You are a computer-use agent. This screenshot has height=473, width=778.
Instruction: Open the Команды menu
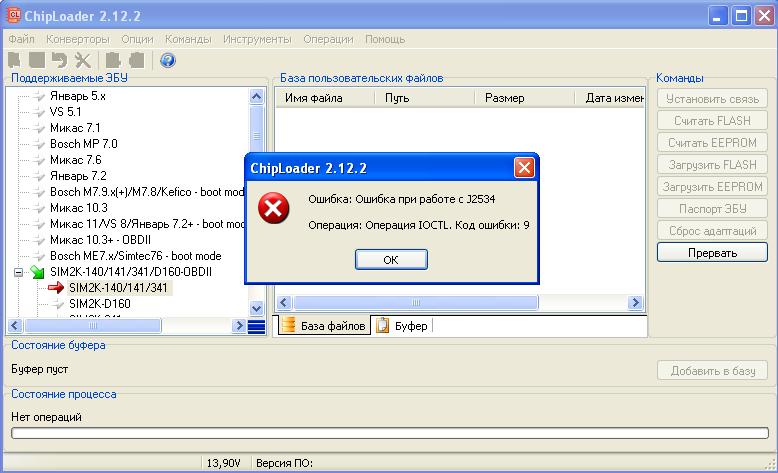tap(188, 39)
